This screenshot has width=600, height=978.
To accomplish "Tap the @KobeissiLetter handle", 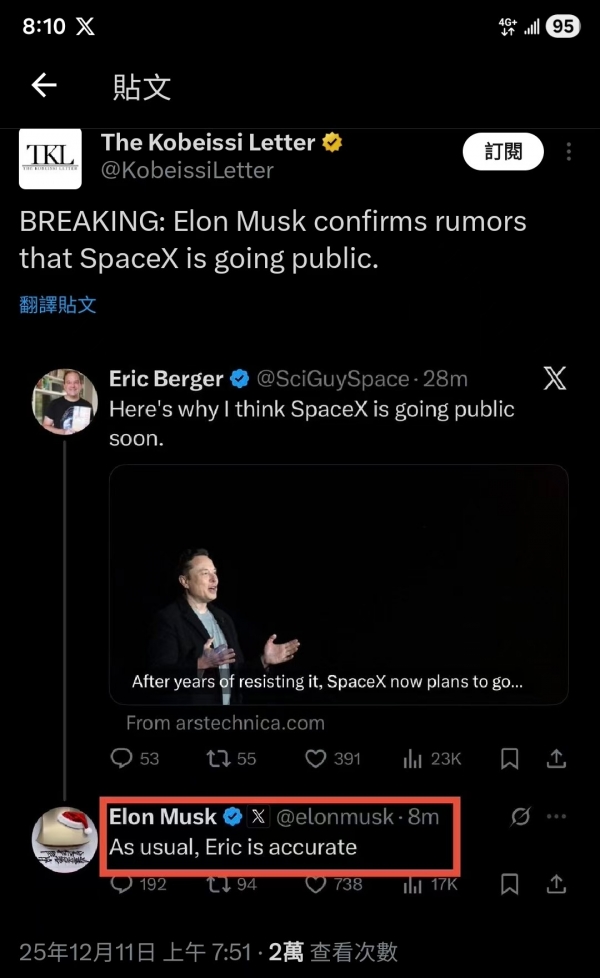I will (x=188, y=170).
